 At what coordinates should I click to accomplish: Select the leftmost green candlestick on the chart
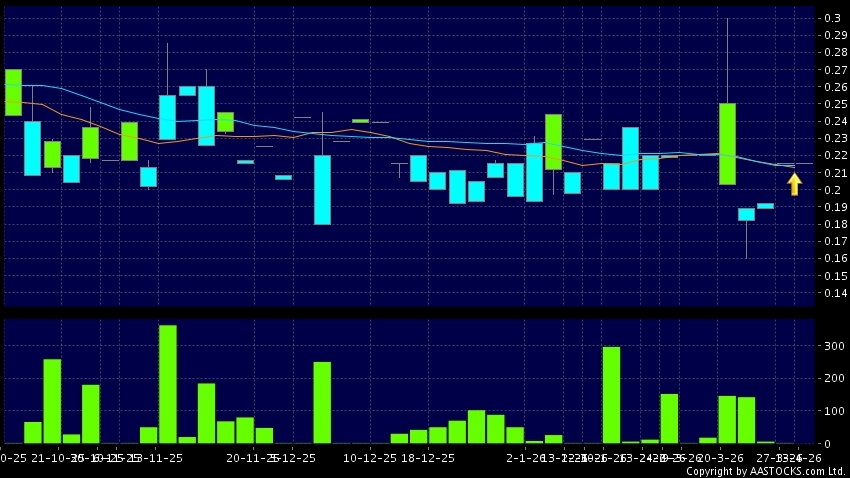(13, 93)
